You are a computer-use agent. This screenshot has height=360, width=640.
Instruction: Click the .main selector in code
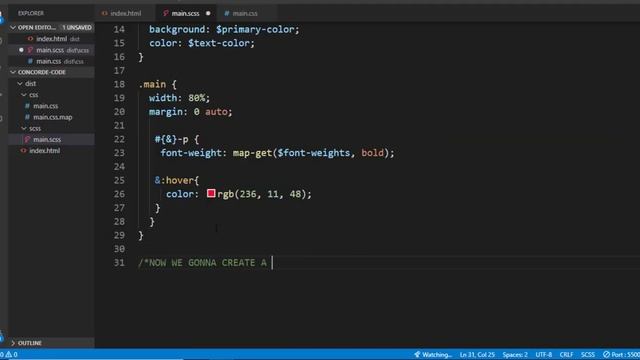click(152, 84)
